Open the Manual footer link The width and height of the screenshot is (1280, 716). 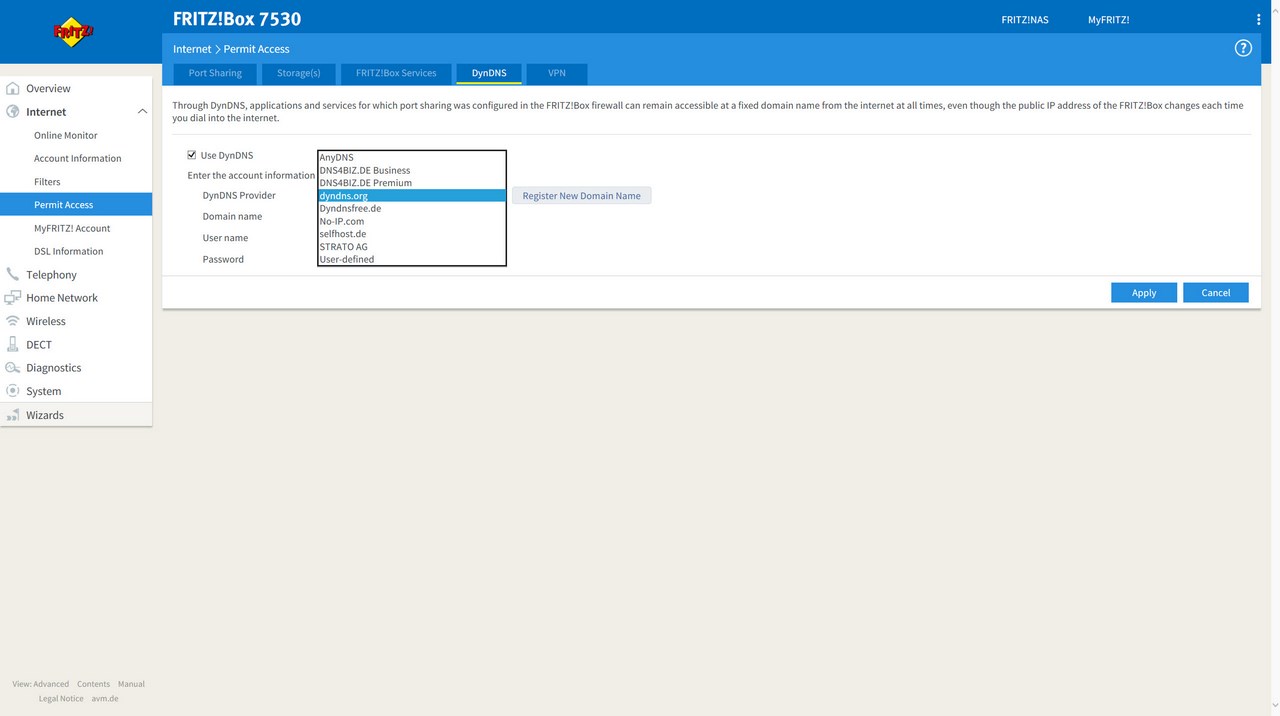(x=131, y=684)
